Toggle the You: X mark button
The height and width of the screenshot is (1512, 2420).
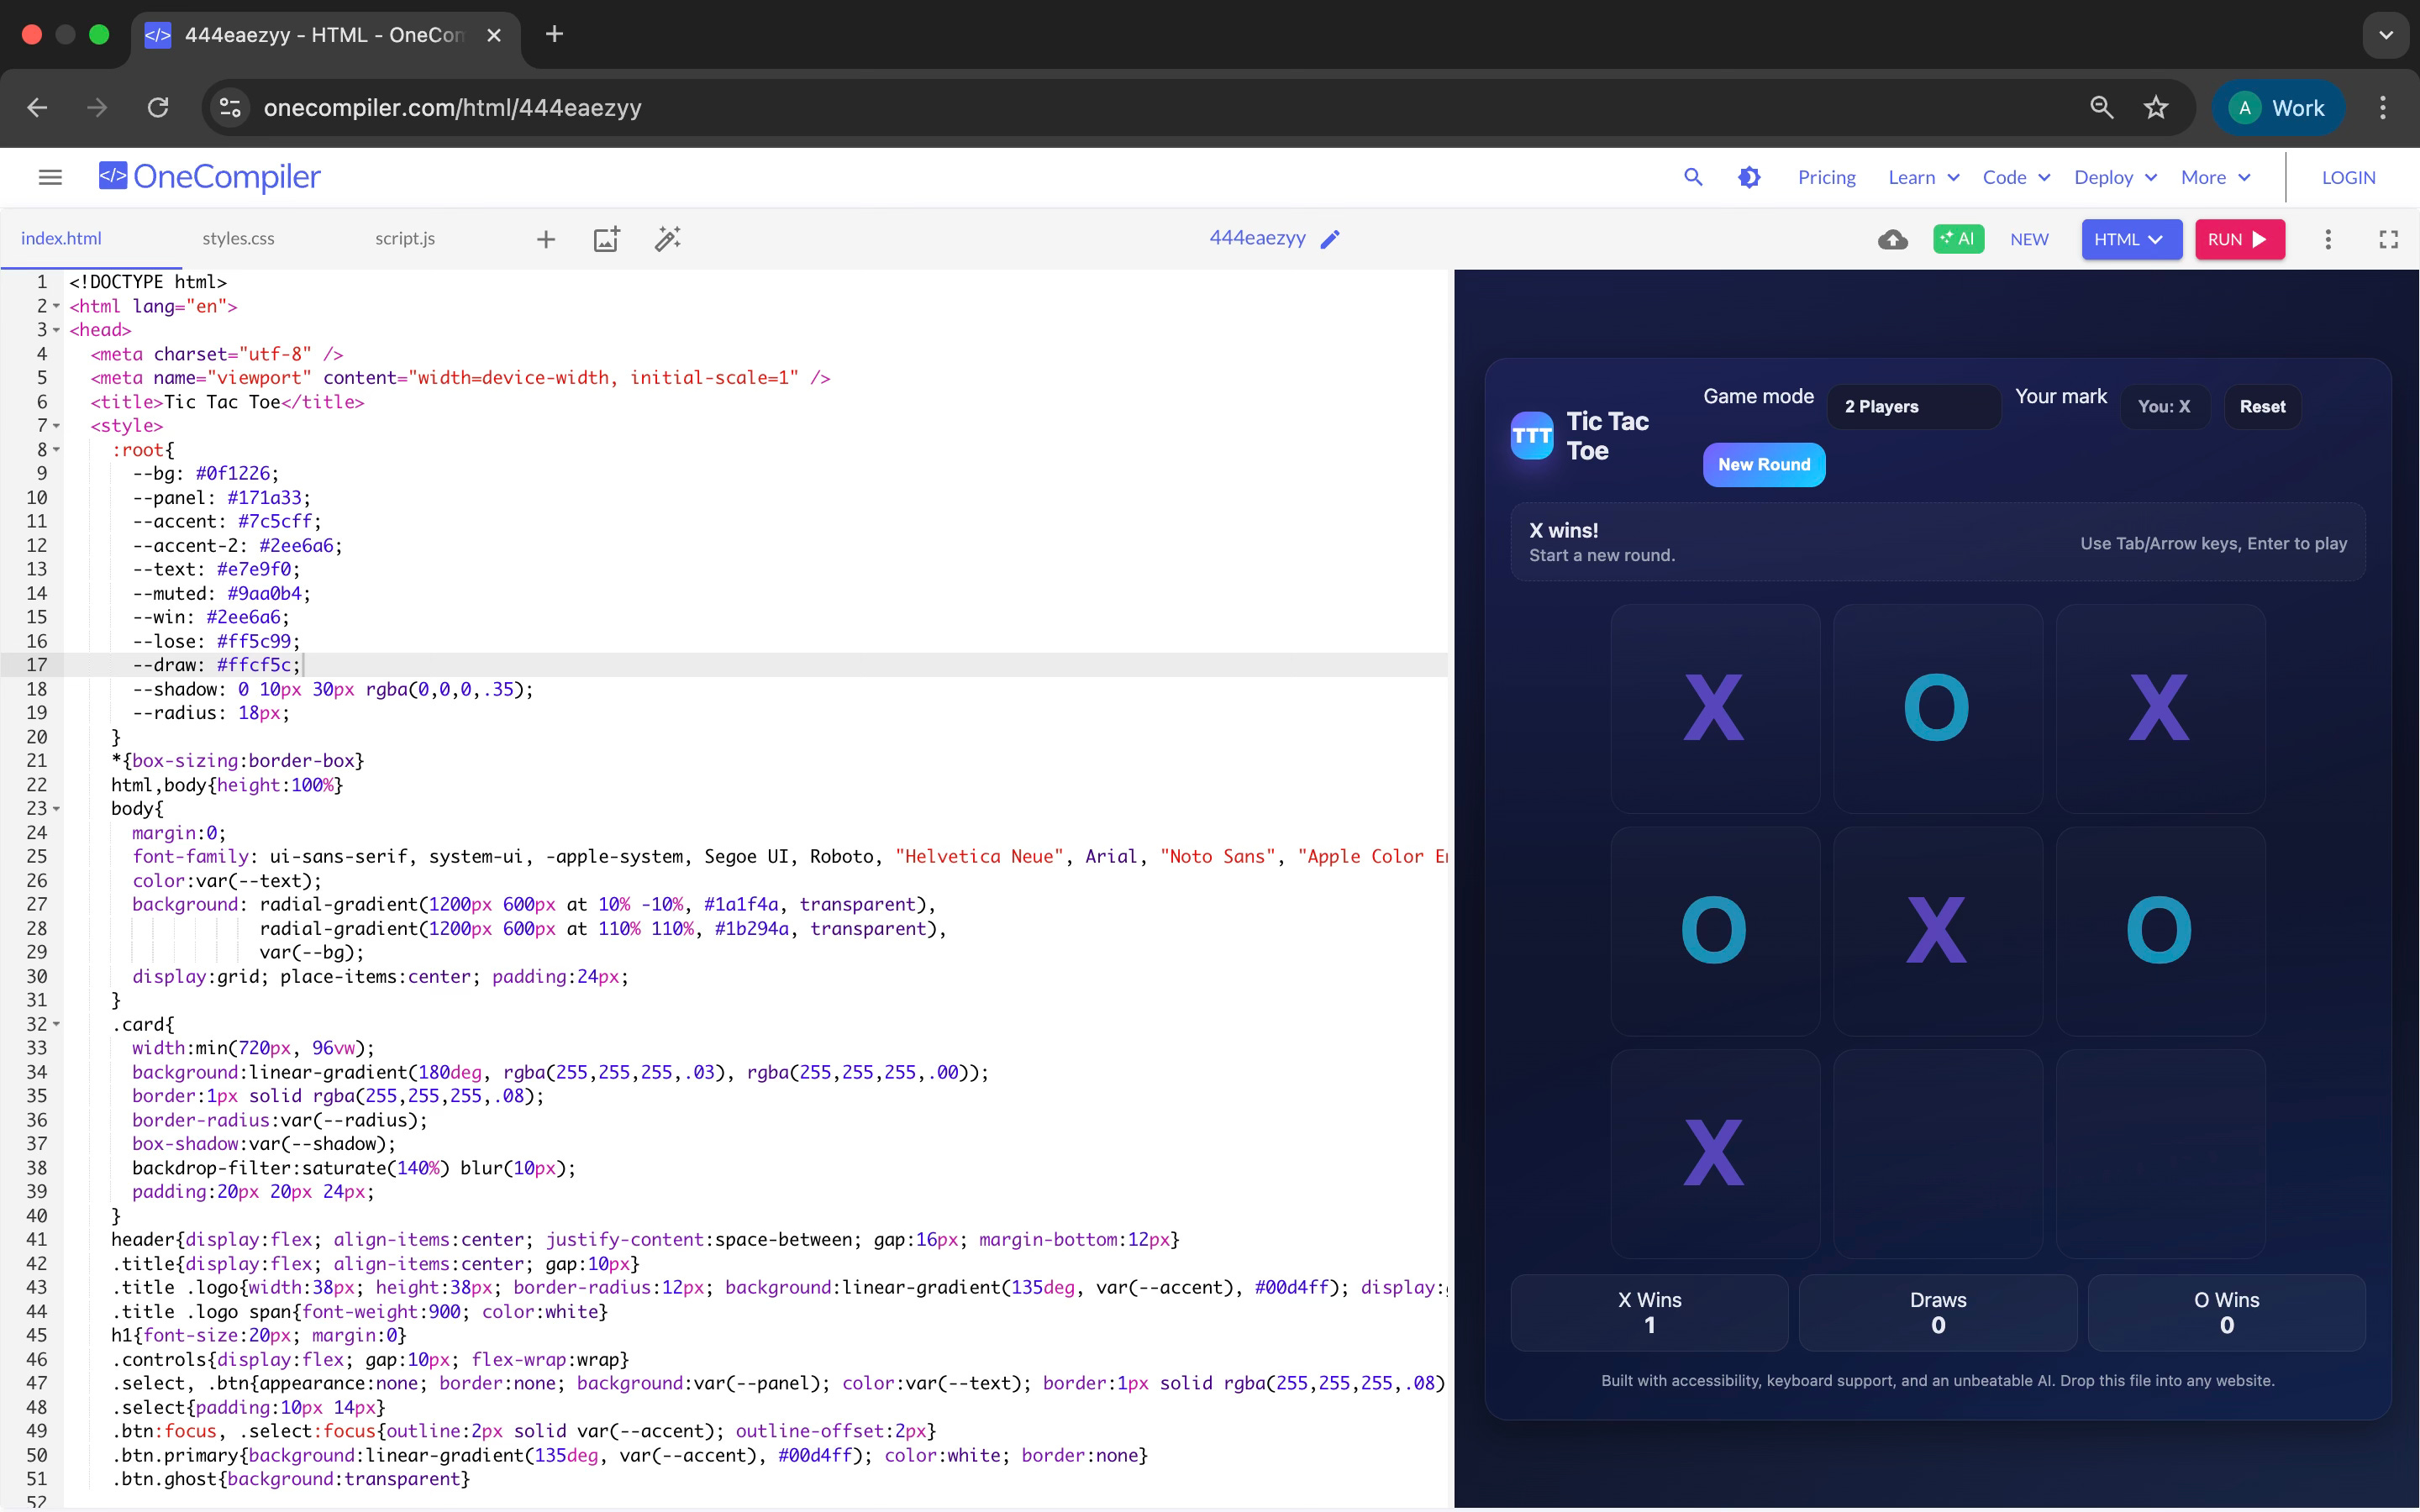point(2164,406)
